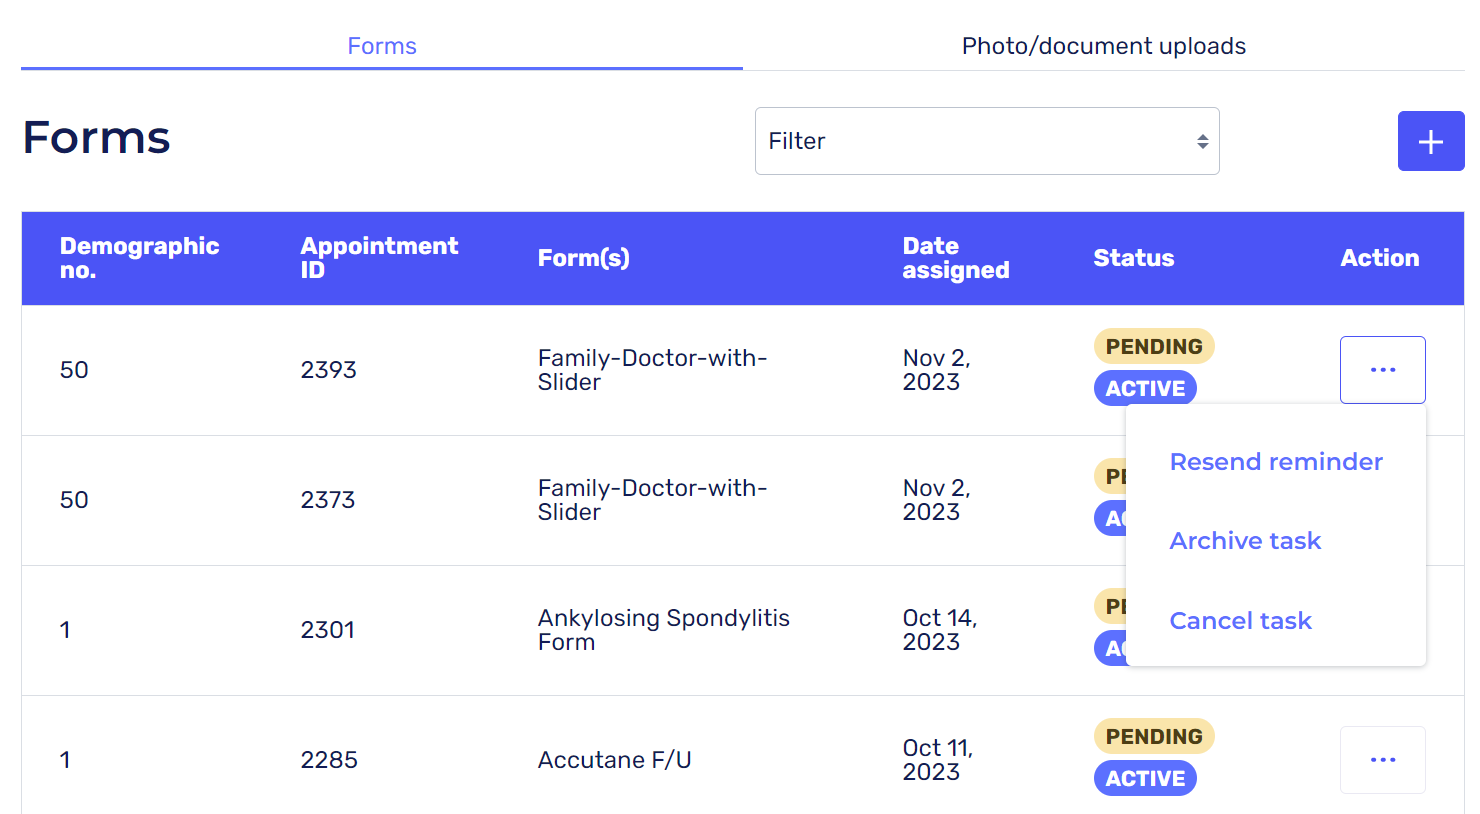The width and height of the screenshot is (1480, 814).
Task: Open actions menu for Accutane F/U row
Action: coord(1382,760)
